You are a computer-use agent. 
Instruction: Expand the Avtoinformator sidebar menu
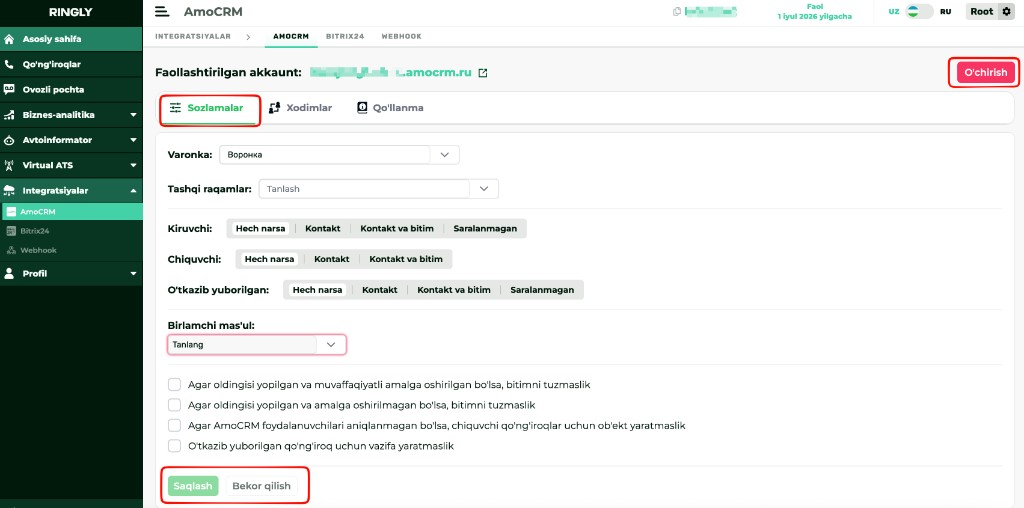[133, 140]
